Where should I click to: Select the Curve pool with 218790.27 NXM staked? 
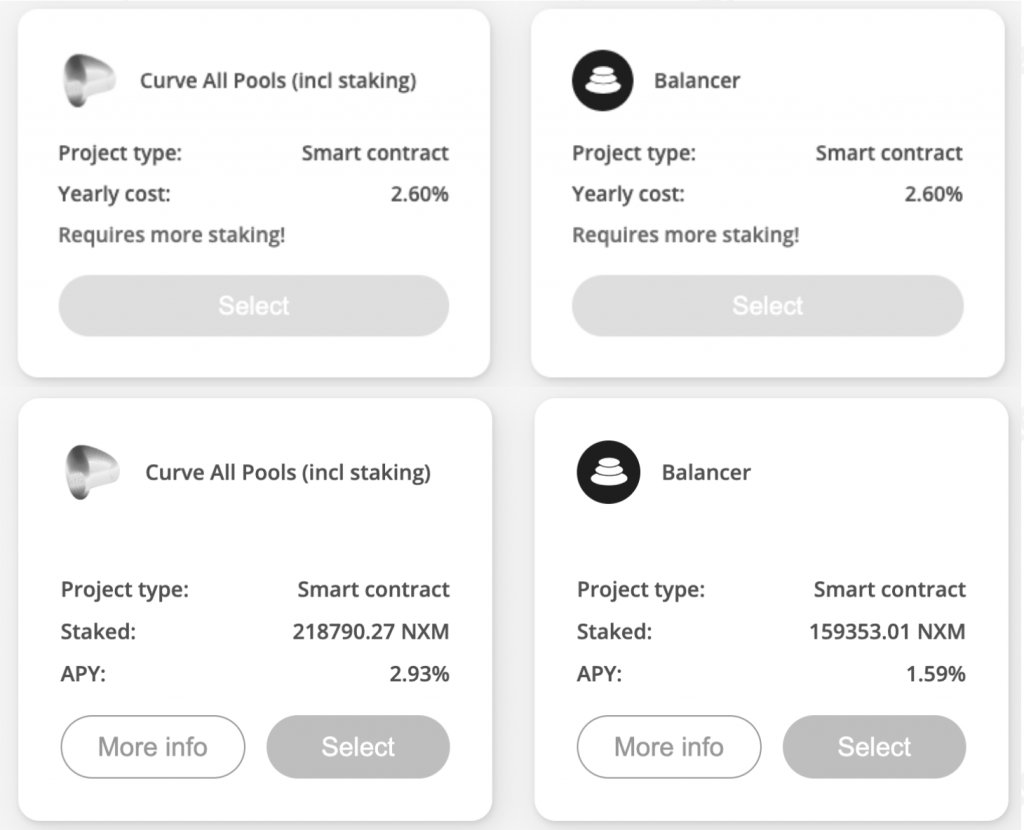(x=358, y=747)
